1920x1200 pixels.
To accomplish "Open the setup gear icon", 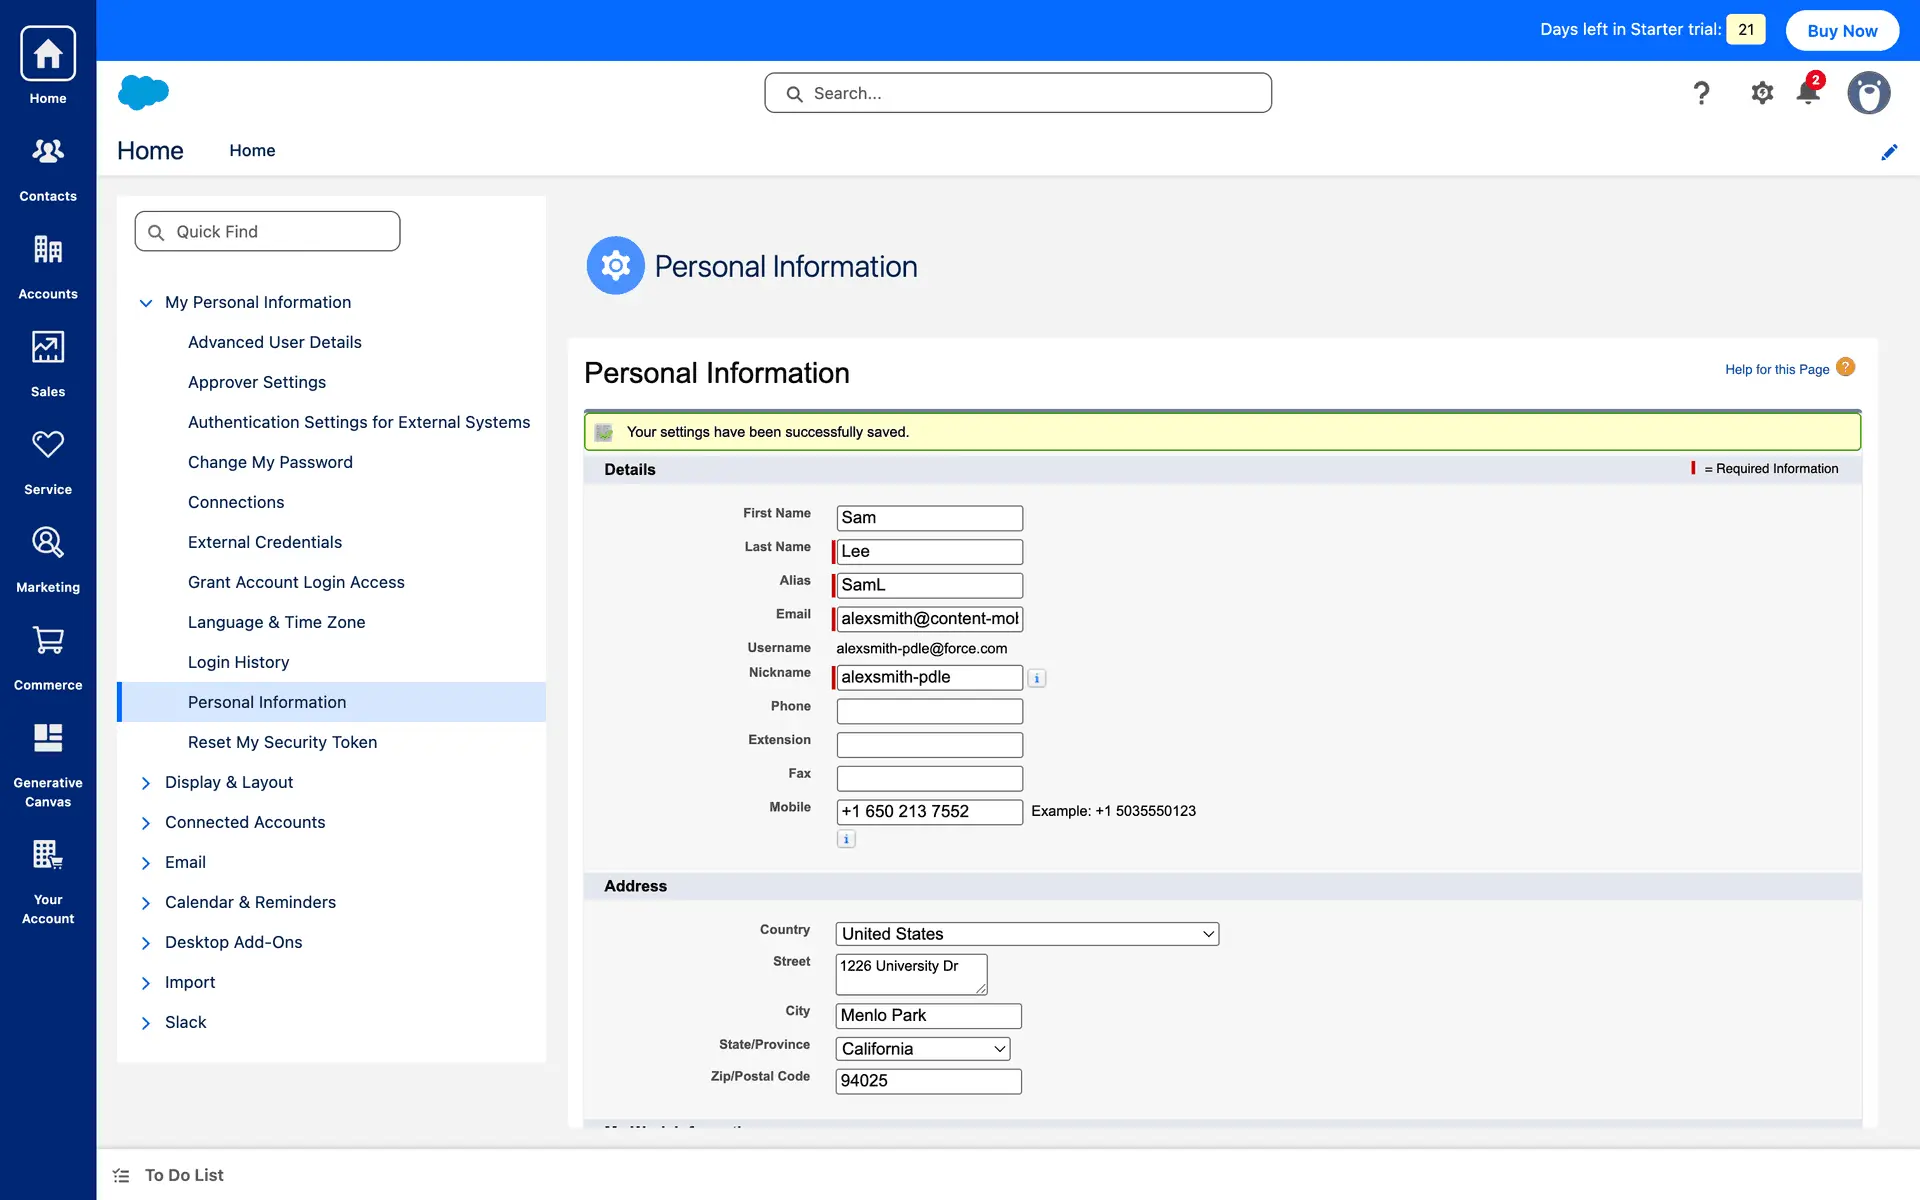I will click(x=1762, y=93).
